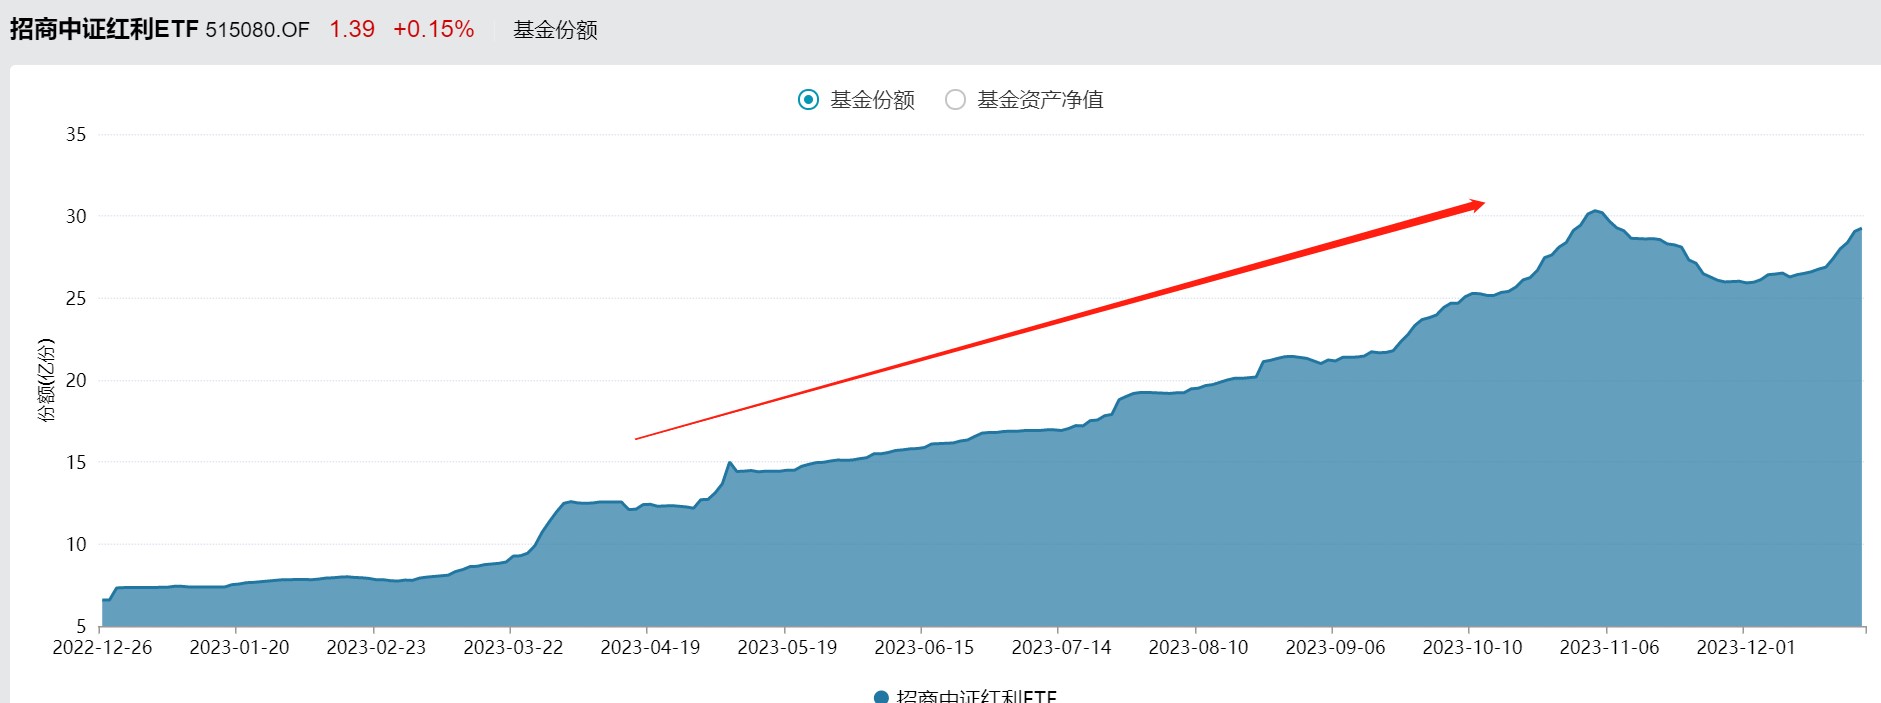Screen dimensions: 1881x703
Task: Click the y-axis value 35
Action: coord(76,134)
